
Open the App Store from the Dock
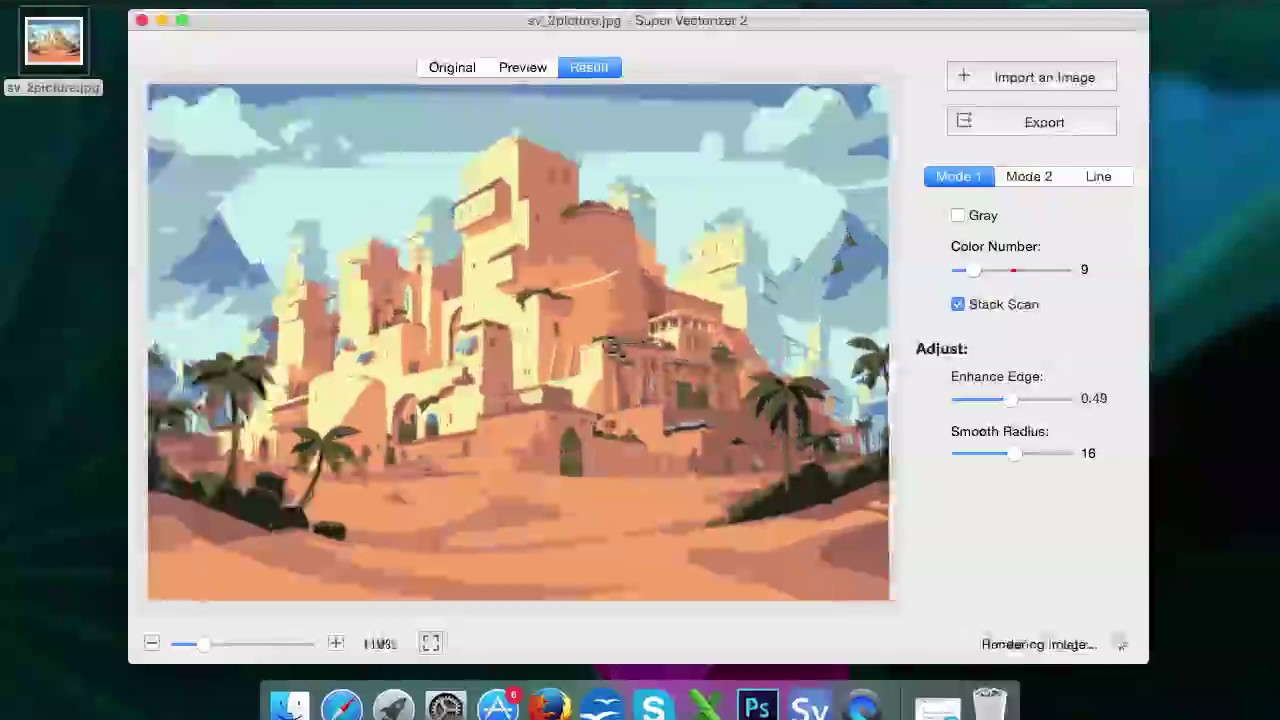497,705
